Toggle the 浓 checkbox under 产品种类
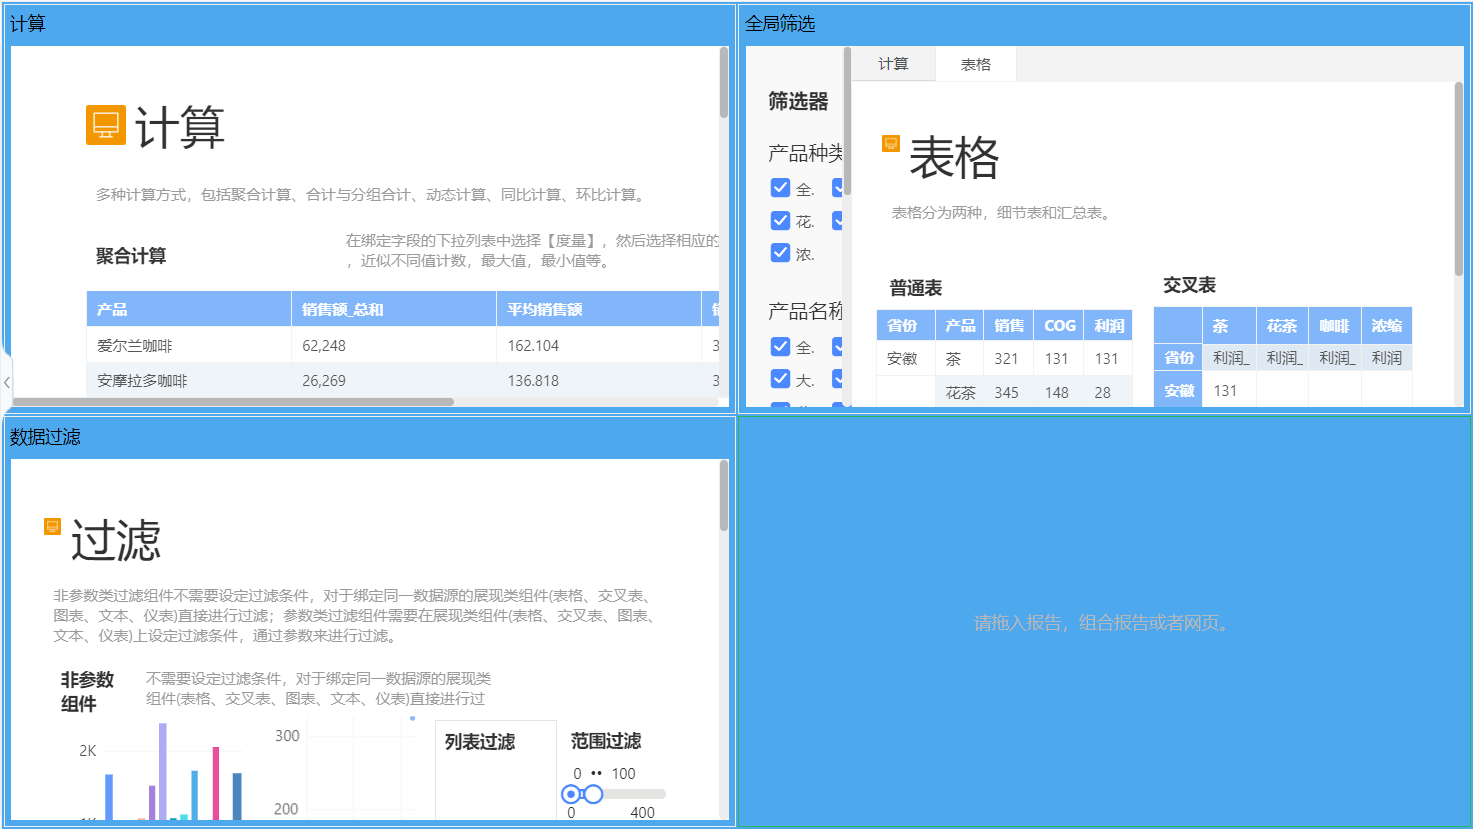Image resolution: width=1473 pixels, height=829 pixels. [780, 252]
